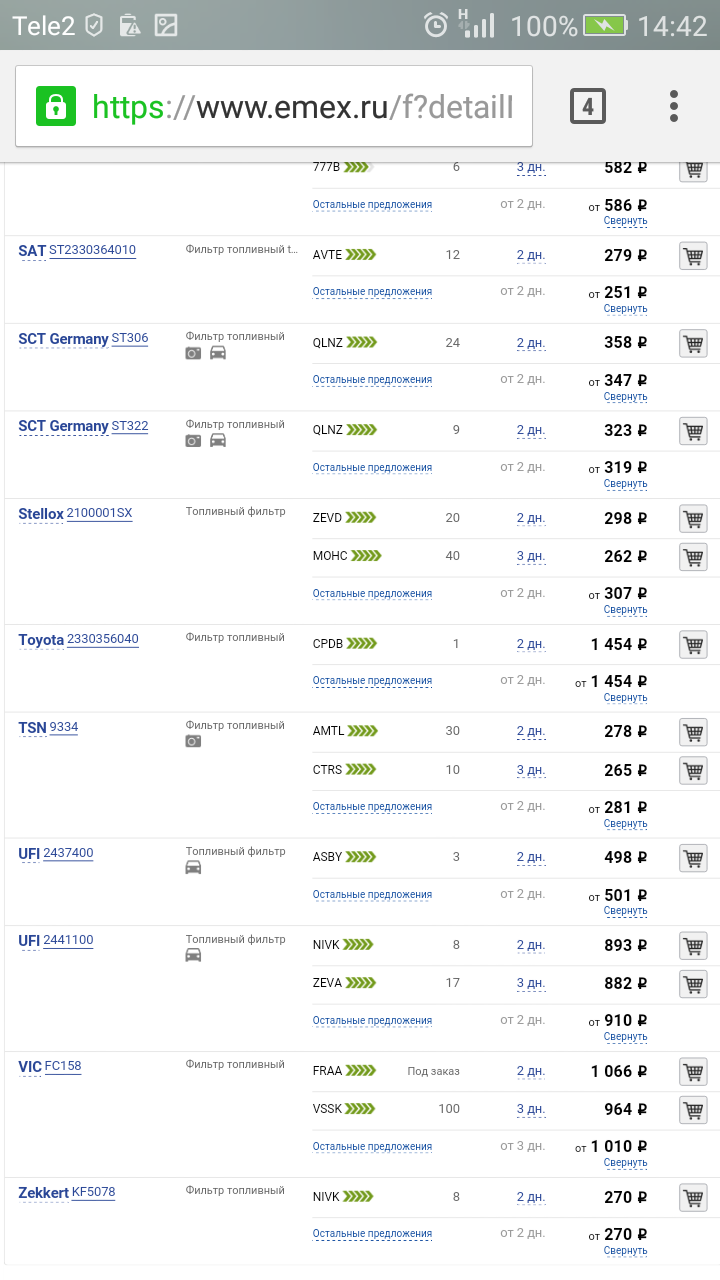
Task: Open the Stellox 2100001SX part link
Action: 99,514
